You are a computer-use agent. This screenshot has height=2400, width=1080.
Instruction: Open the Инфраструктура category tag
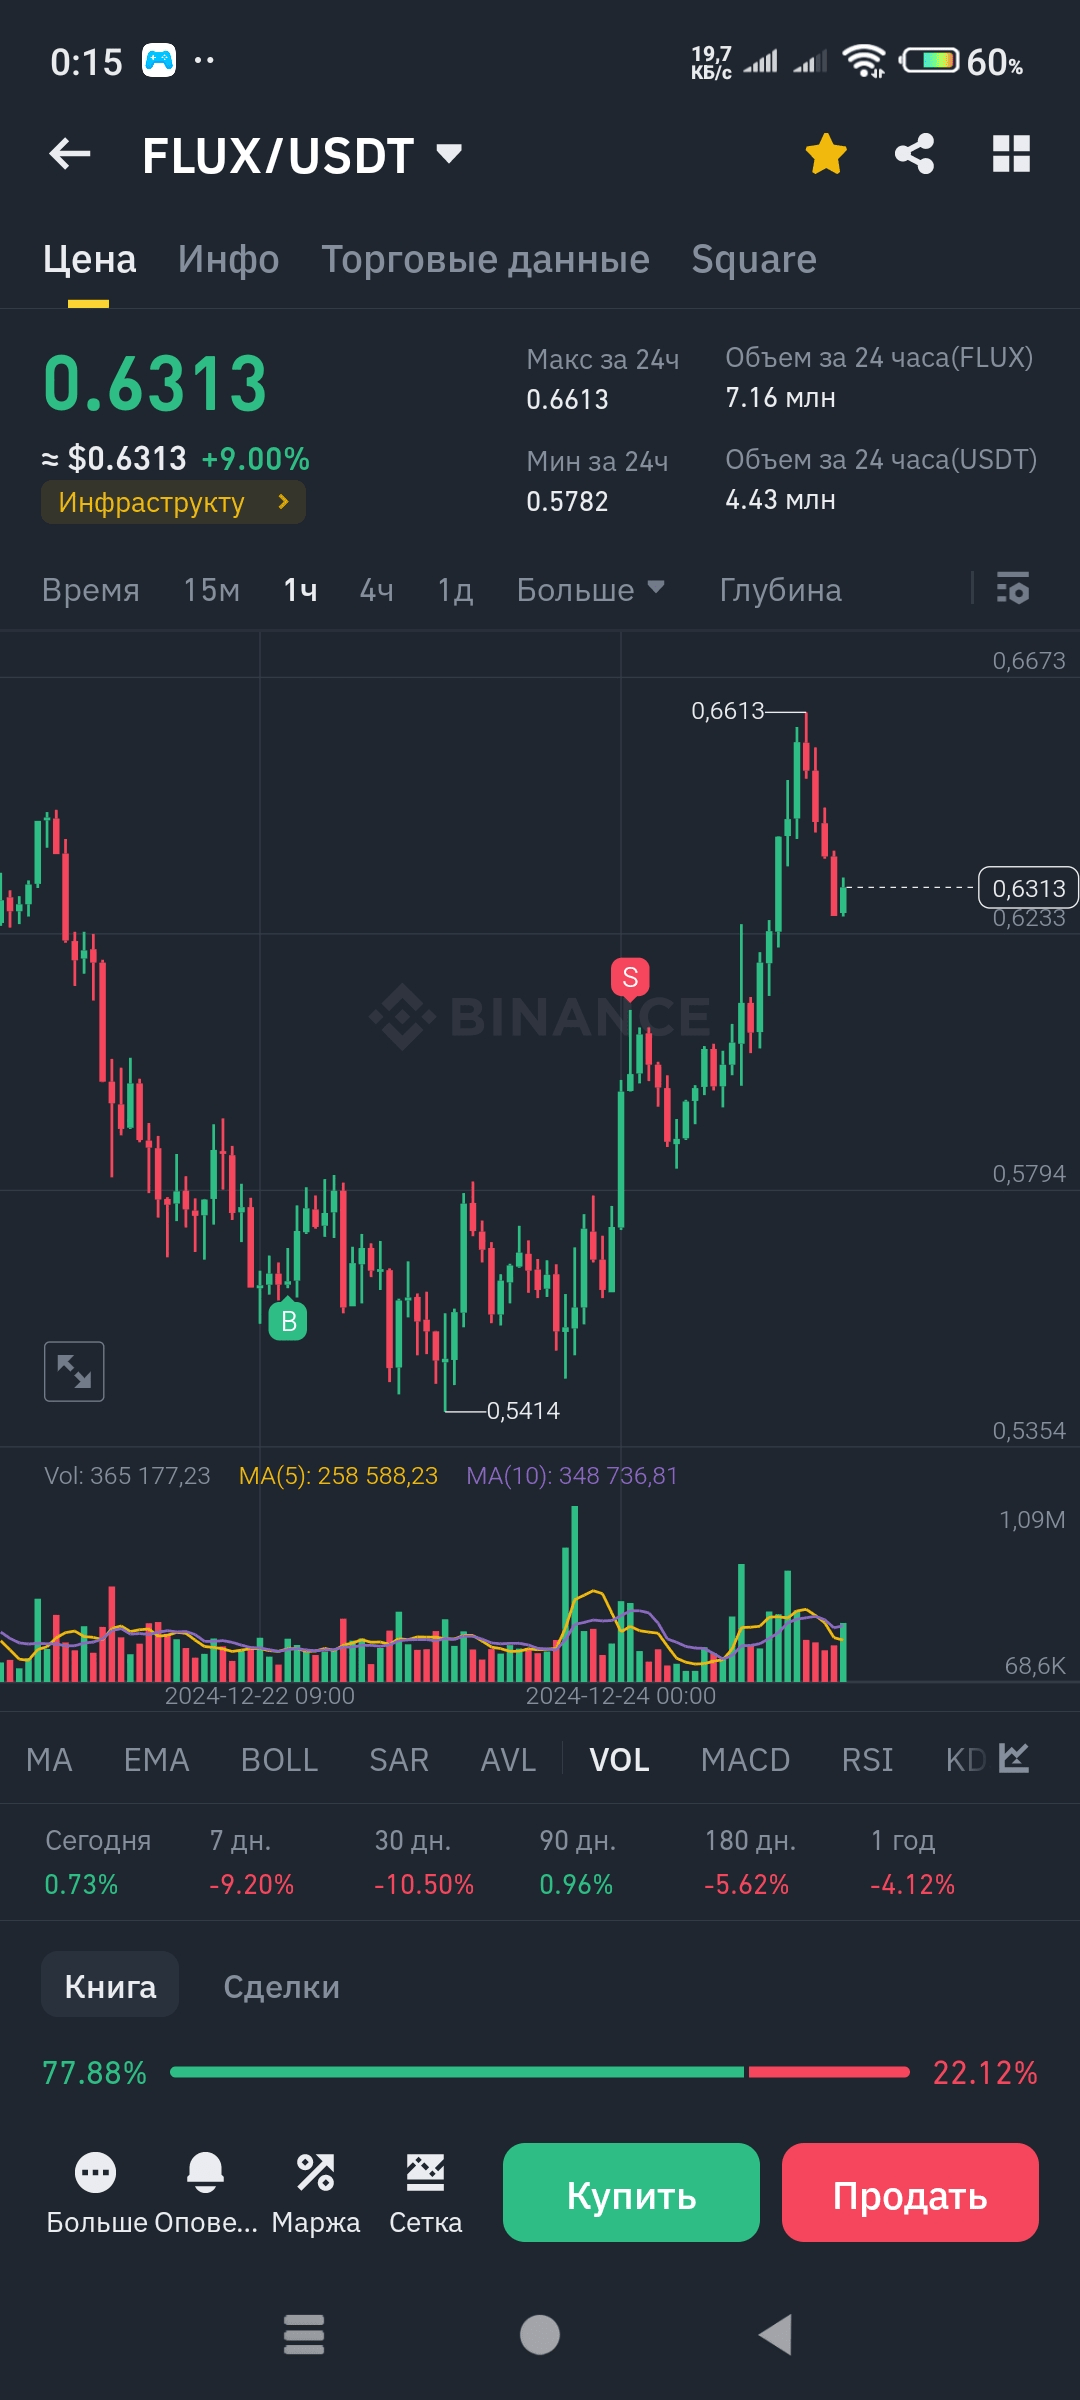(x=173, y=502)
